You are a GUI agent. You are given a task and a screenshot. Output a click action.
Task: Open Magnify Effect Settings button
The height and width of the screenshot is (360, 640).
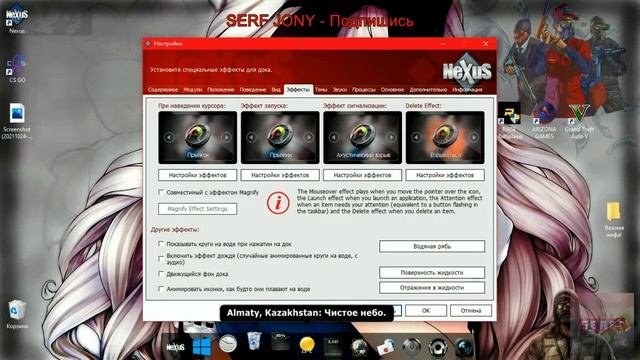pos(198,209)
